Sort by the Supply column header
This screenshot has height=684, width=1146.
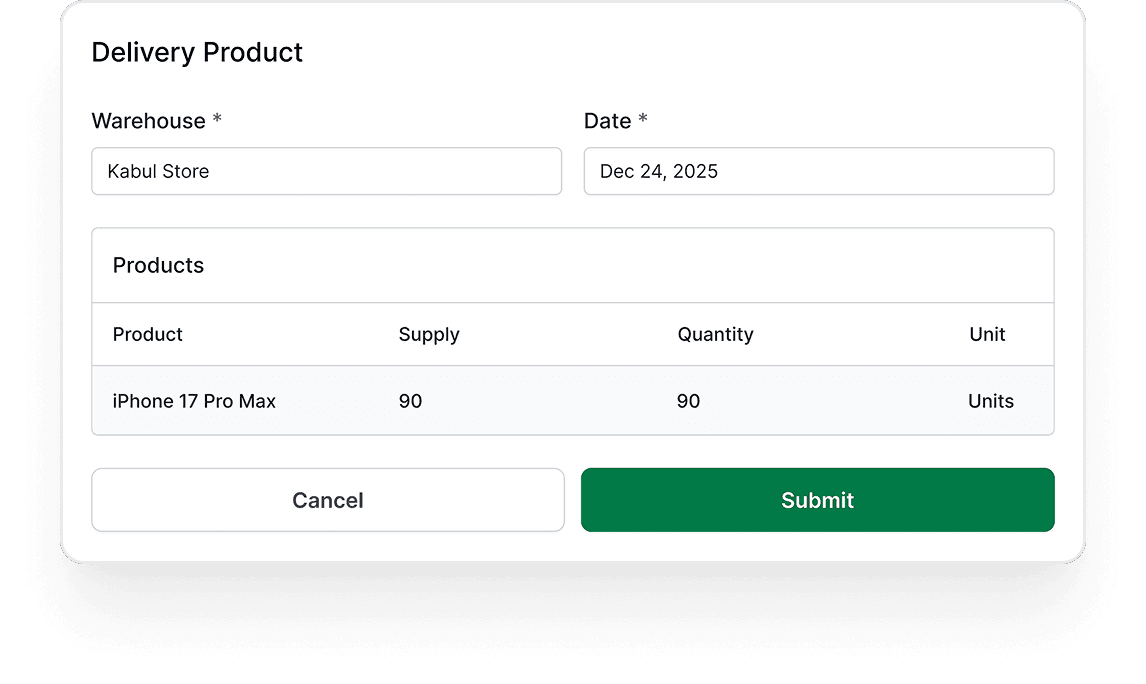coord(429,334)
